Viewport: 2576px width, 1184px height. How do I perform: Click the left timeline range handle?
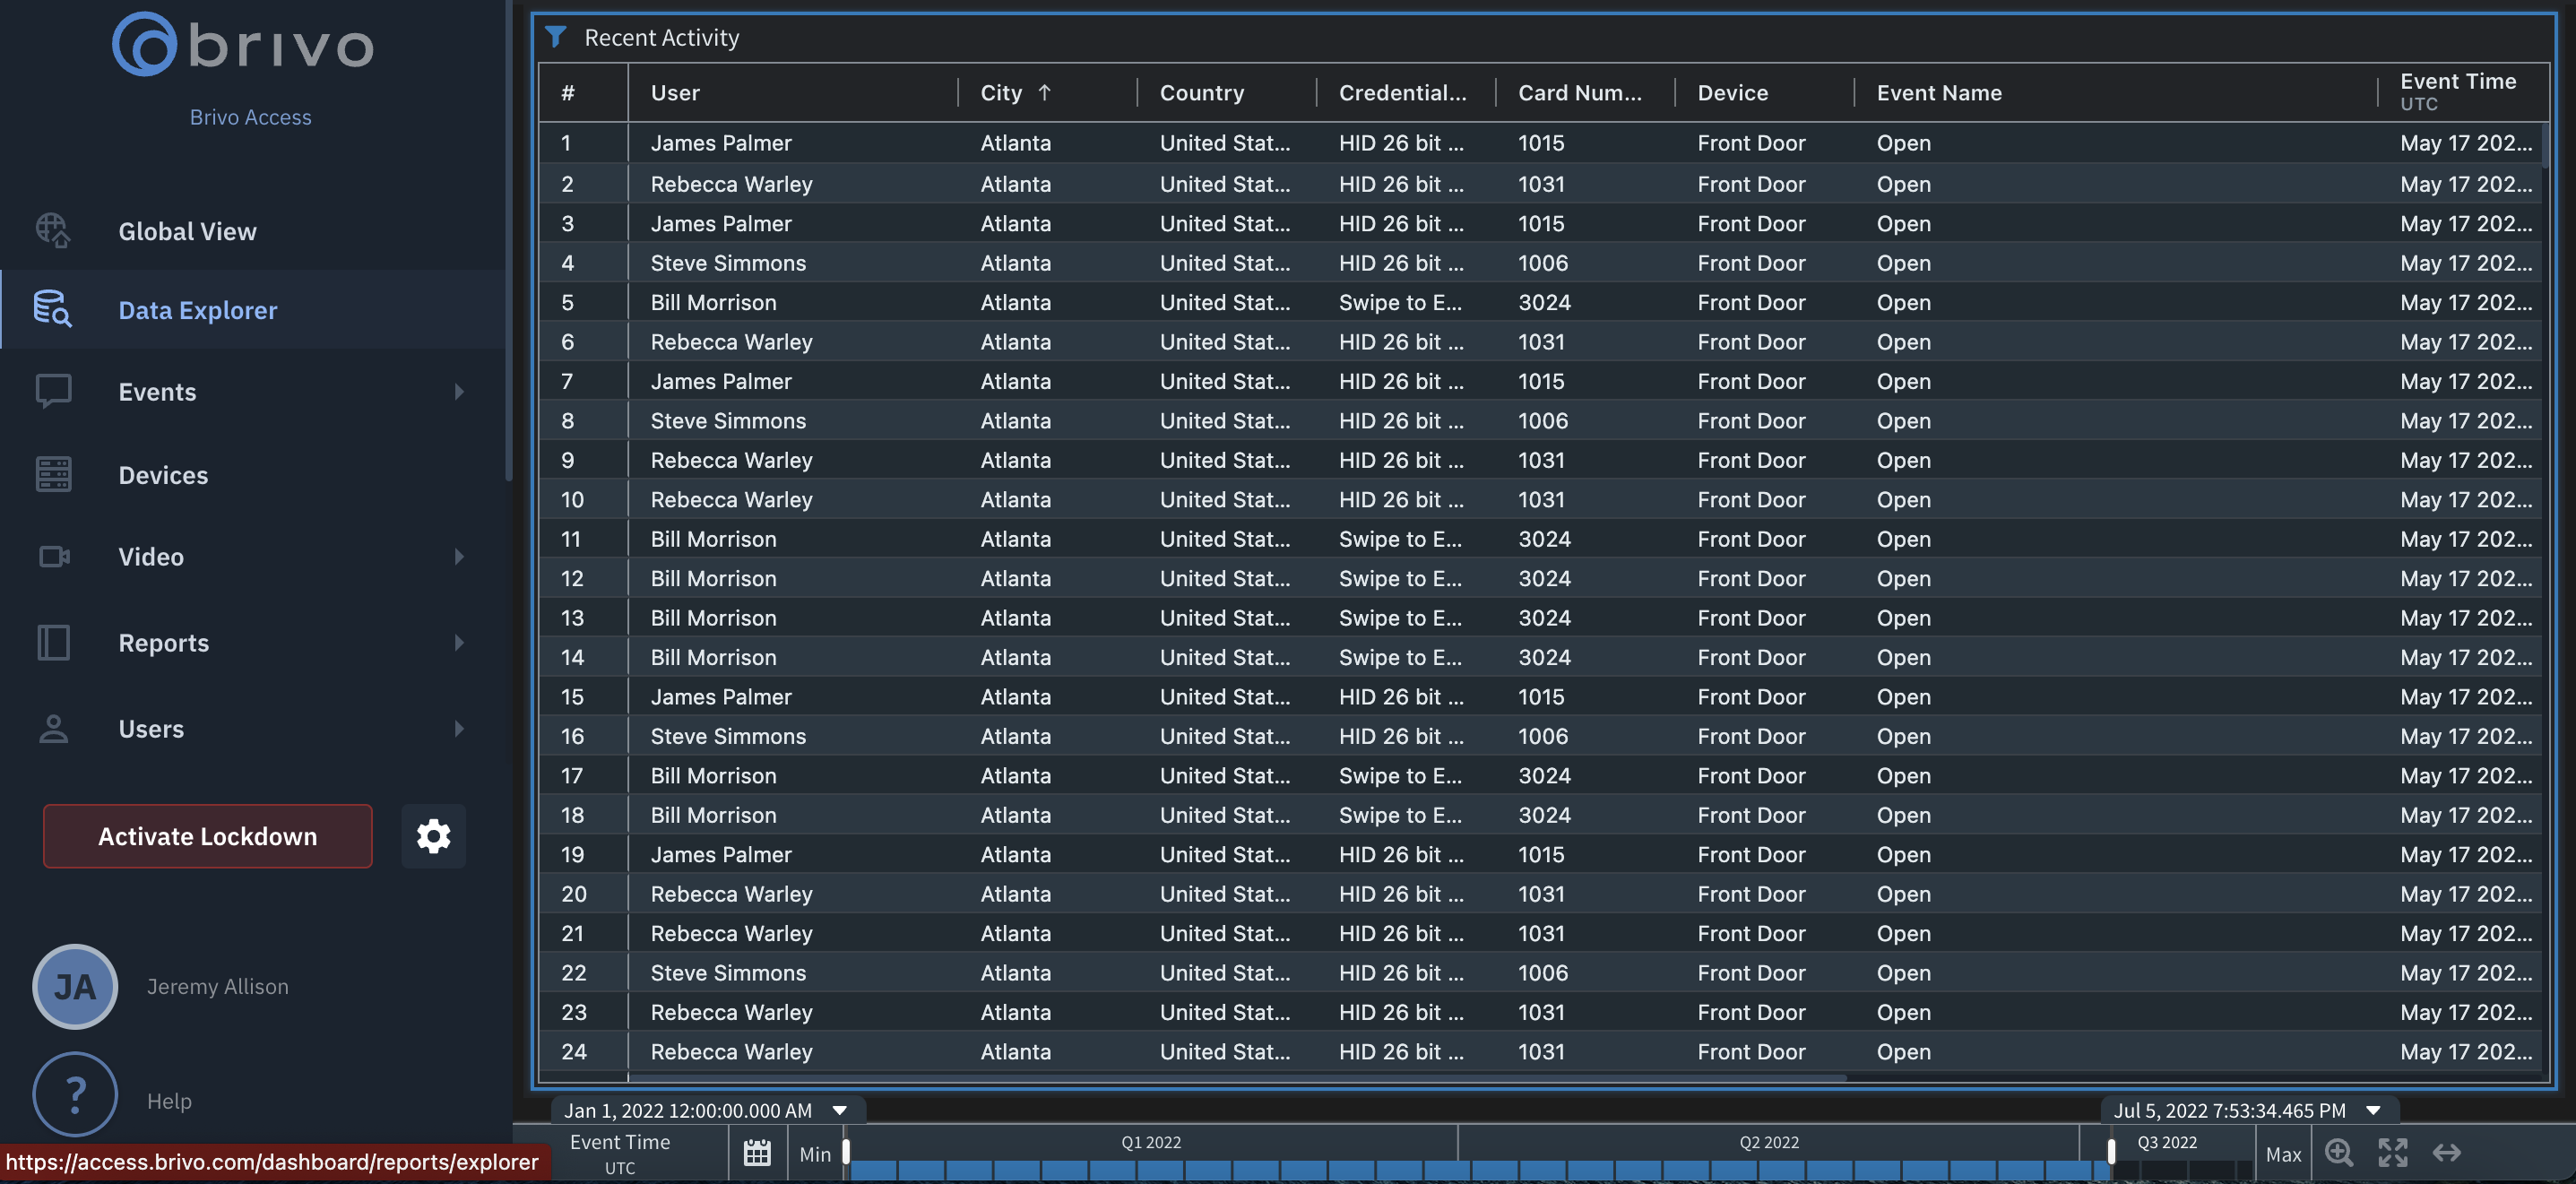846,1151
